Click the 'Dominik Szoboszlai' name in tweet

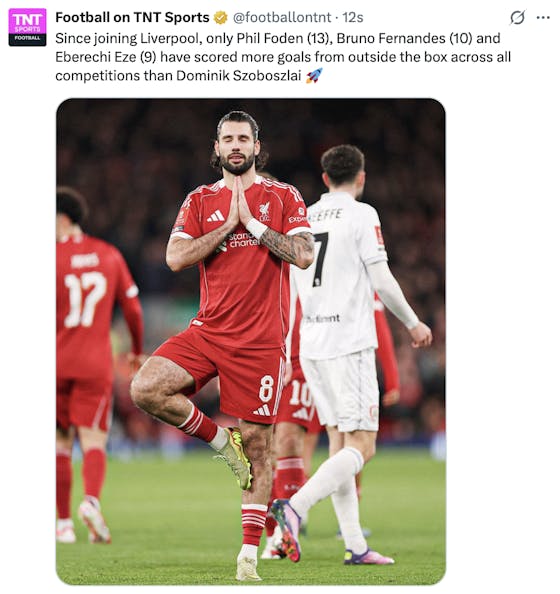(238, 75)
